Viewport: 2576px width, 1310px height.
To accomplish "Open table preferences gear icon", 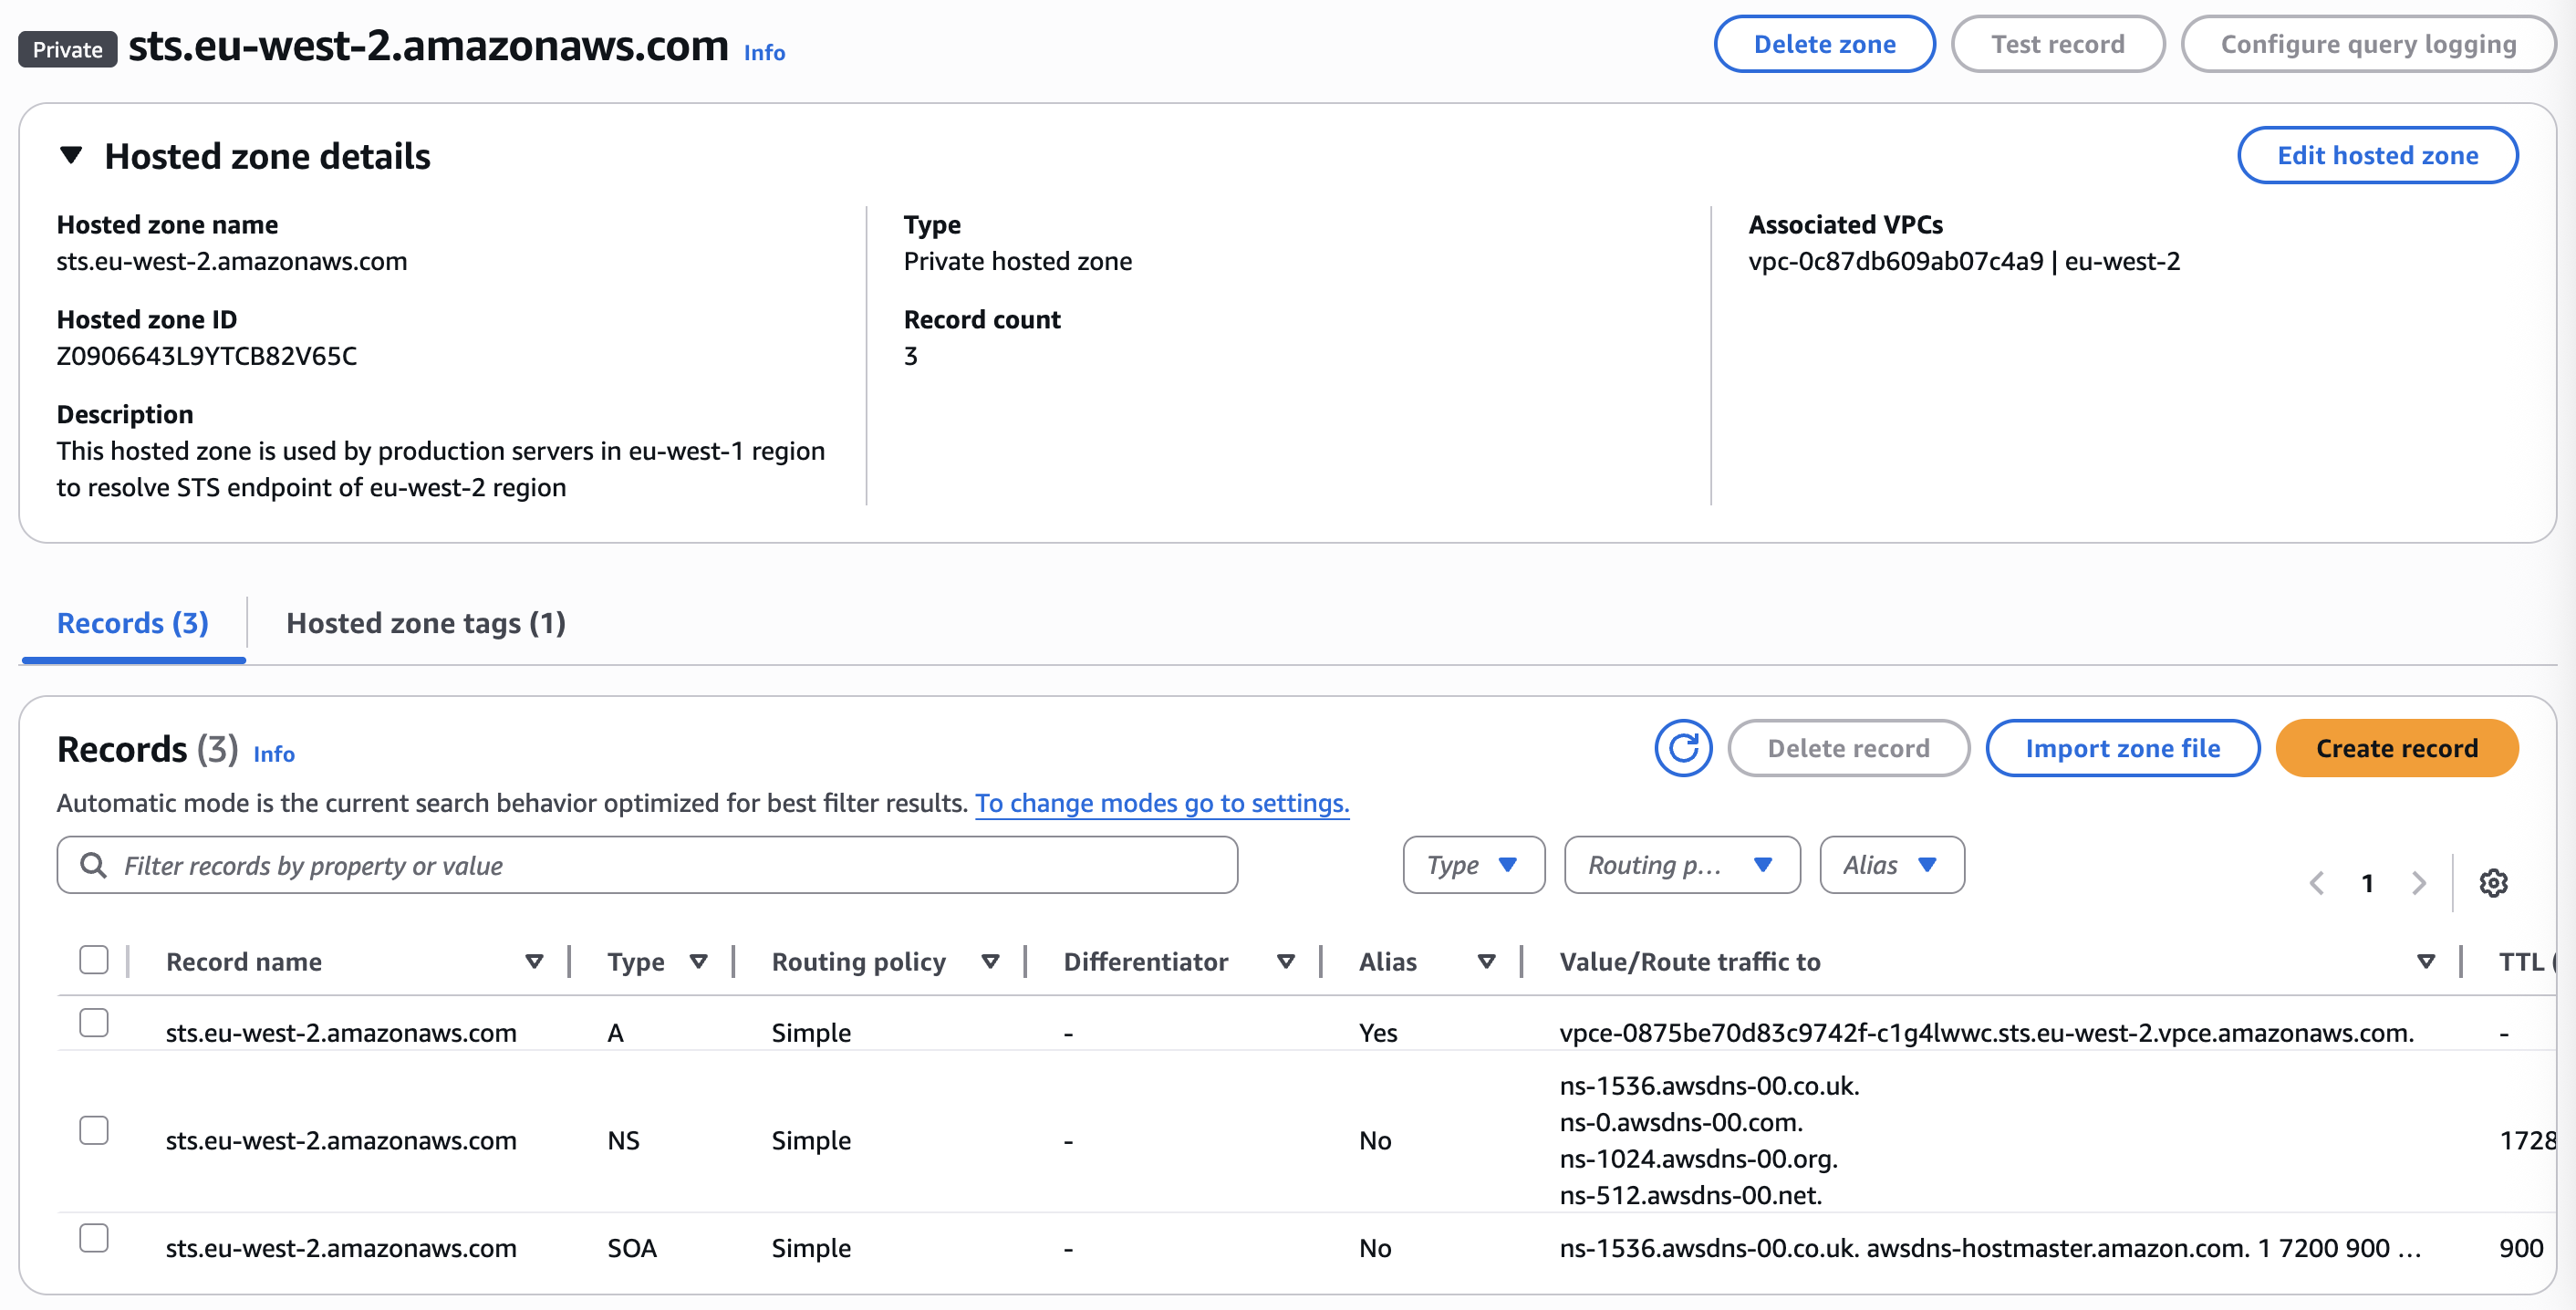I will [x=2493, y=883].
